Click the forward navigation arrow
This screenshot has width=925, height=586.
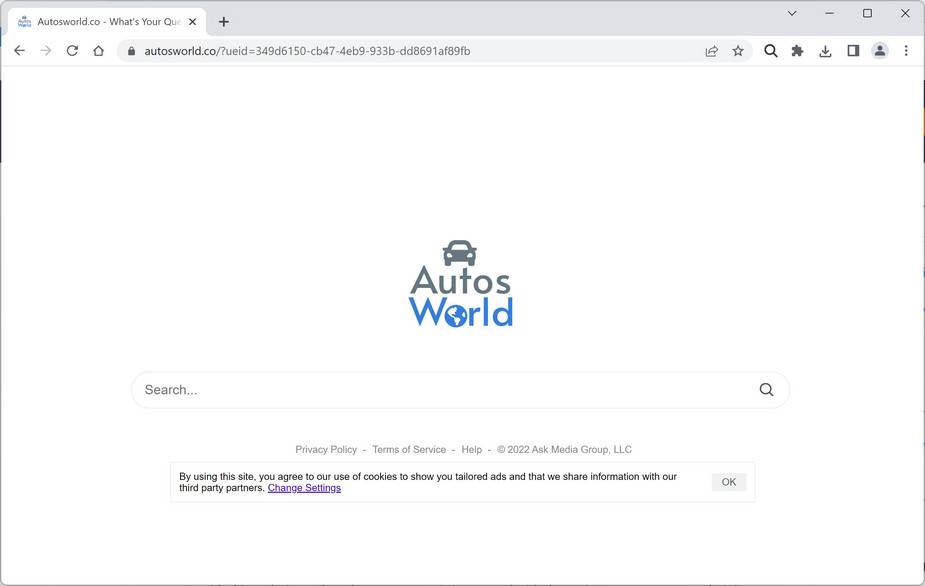coord(45,51)
